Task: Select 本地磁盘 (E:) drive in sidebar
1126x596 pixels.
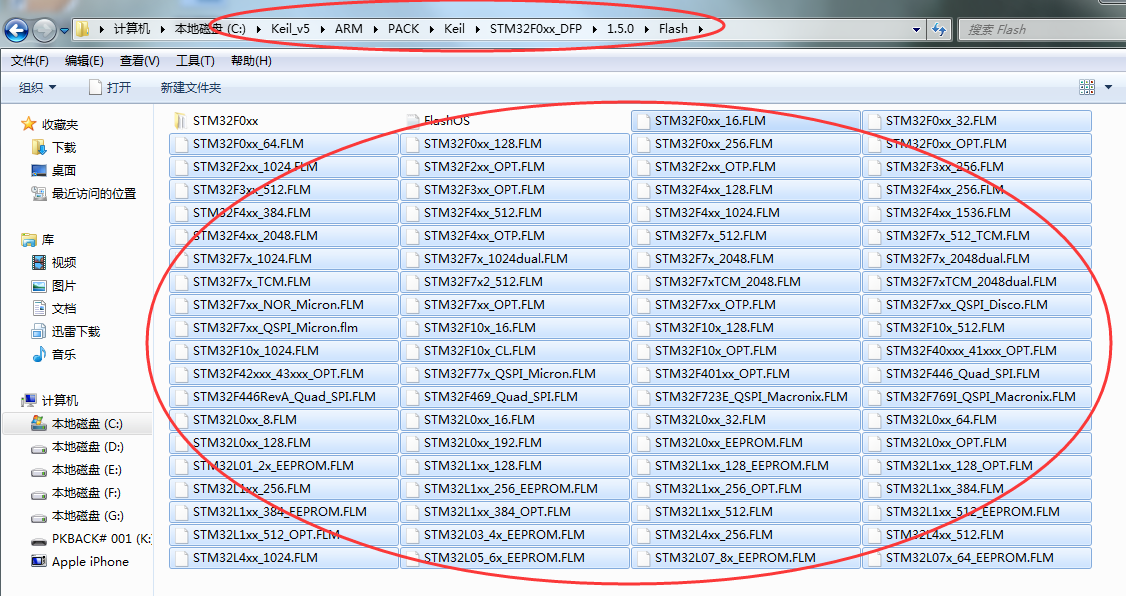Action: pyautogui.click(x=77, y=470)
